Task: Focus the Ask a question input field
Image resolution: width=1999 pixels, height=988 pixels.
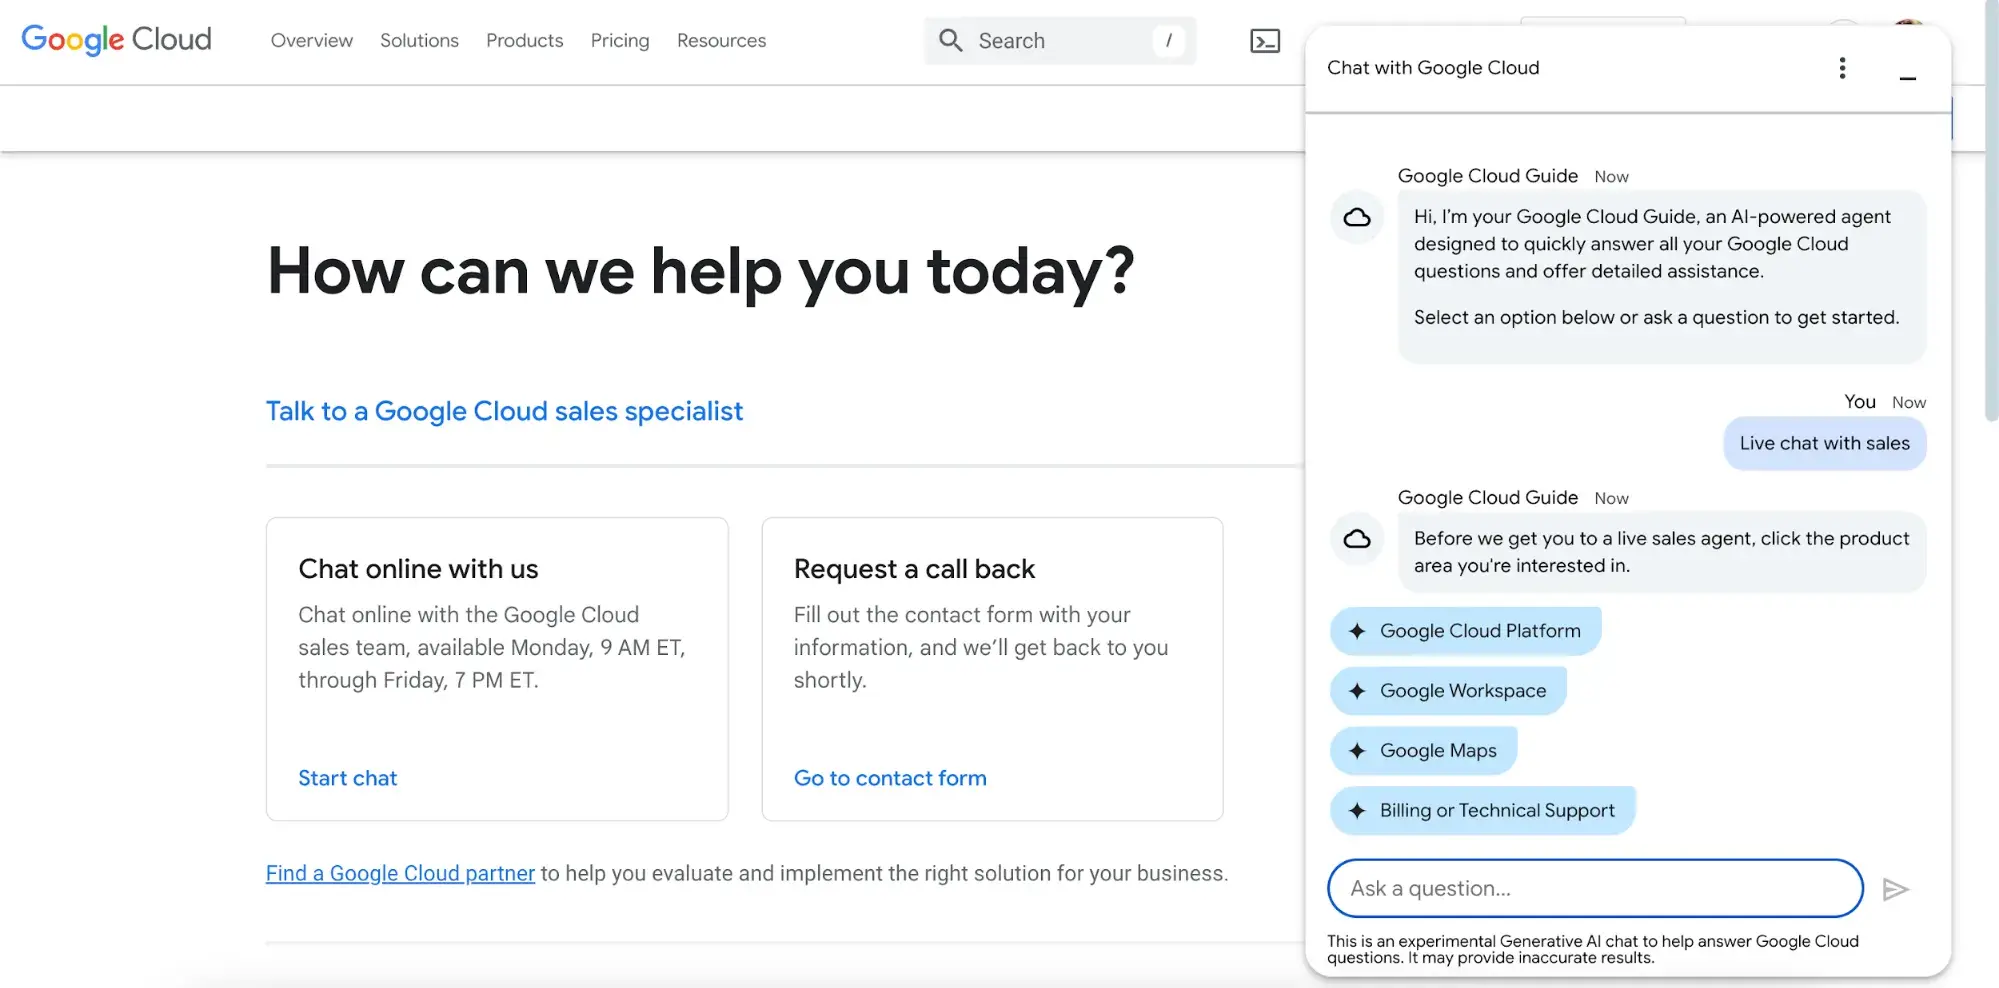Action: [1594, 888]
